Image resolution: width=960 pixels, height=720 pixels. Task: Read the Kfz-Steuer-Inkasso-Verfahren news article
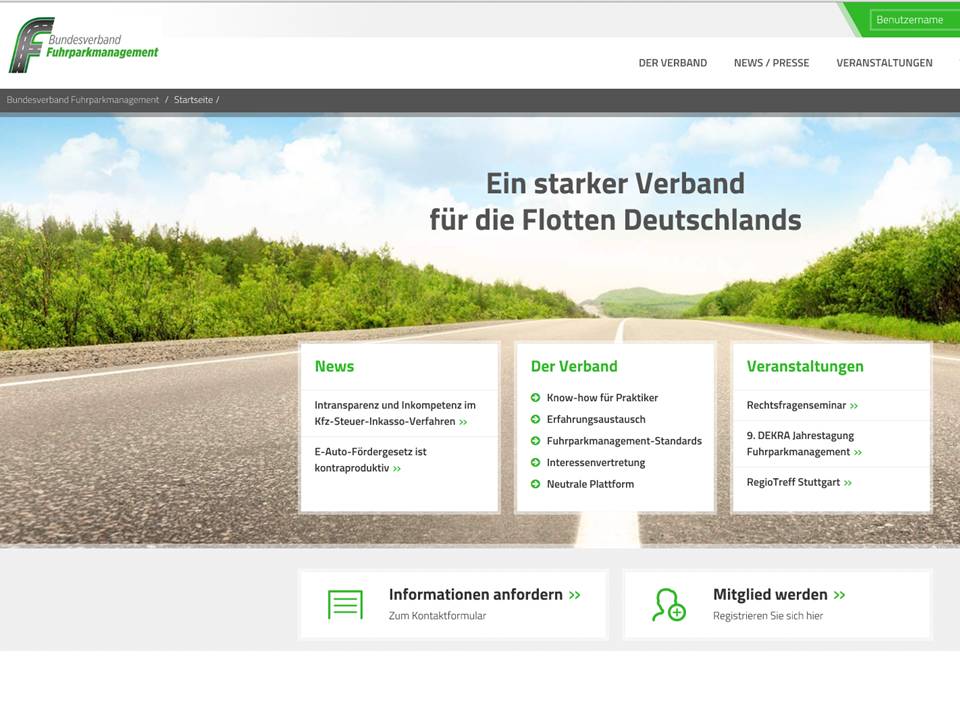pyautogui.click(x=395, y=414)
